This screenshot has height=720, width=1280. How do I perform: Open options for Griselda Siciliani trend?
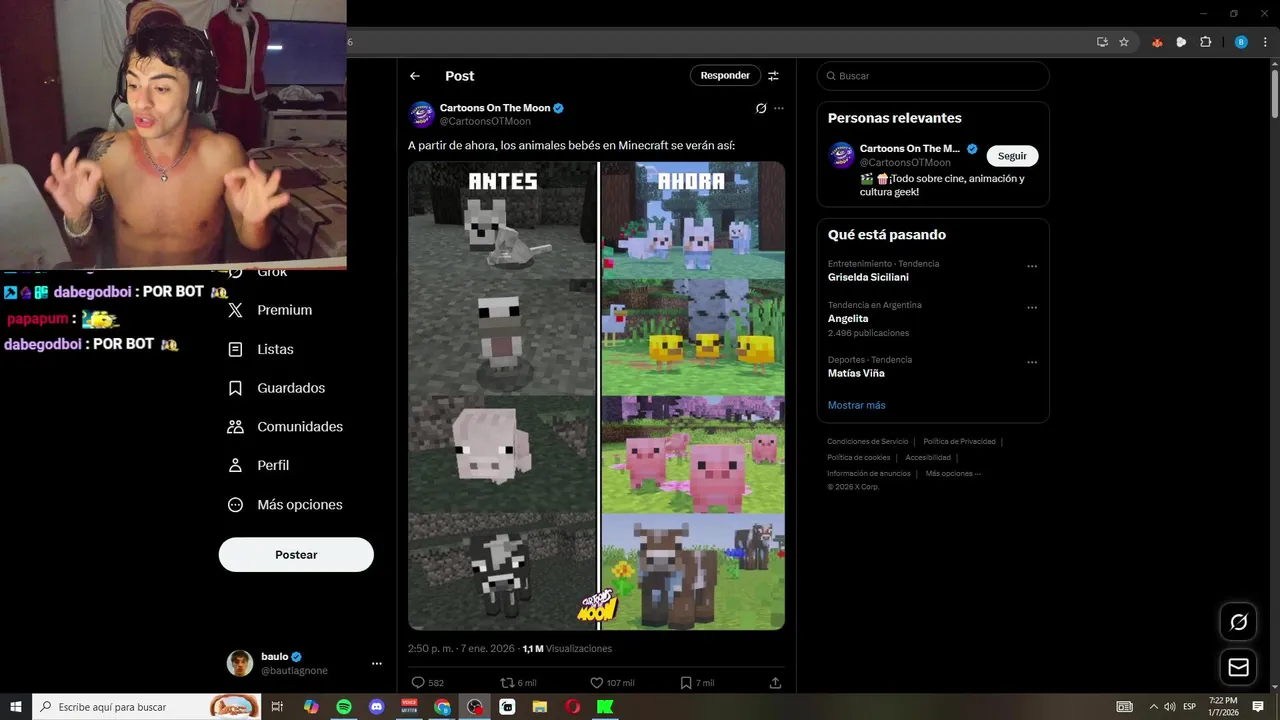pyautogui.click(x=1032, y=266)
